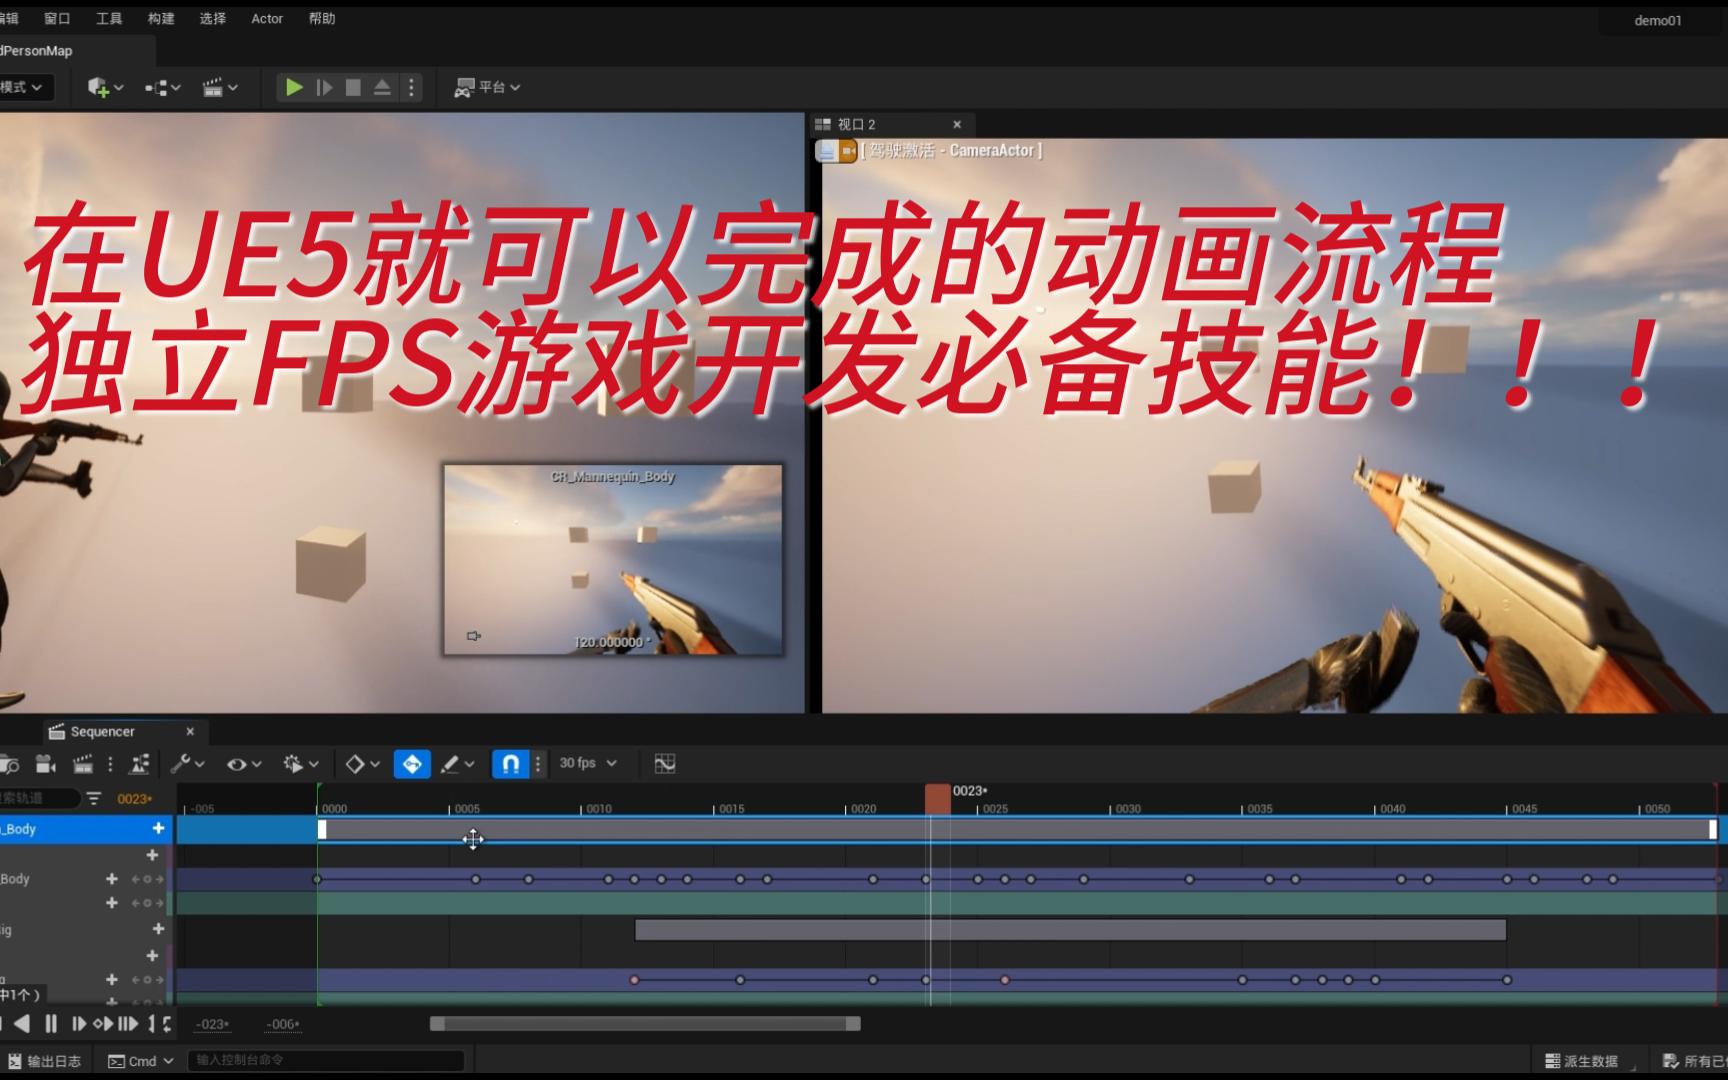Viewport: 1728px width, 1080px height.
Task: Open the curve editor icon in Sequencer
Action: (x=664, y=763)
